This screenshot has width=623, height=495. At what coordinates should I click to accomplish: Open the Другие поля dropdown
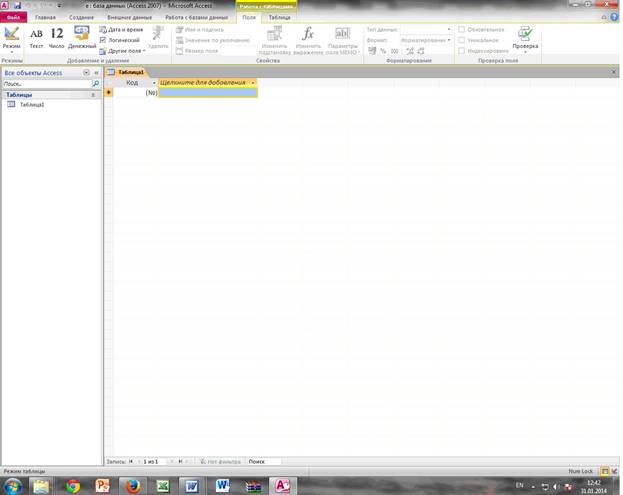(x=122, y=51)
